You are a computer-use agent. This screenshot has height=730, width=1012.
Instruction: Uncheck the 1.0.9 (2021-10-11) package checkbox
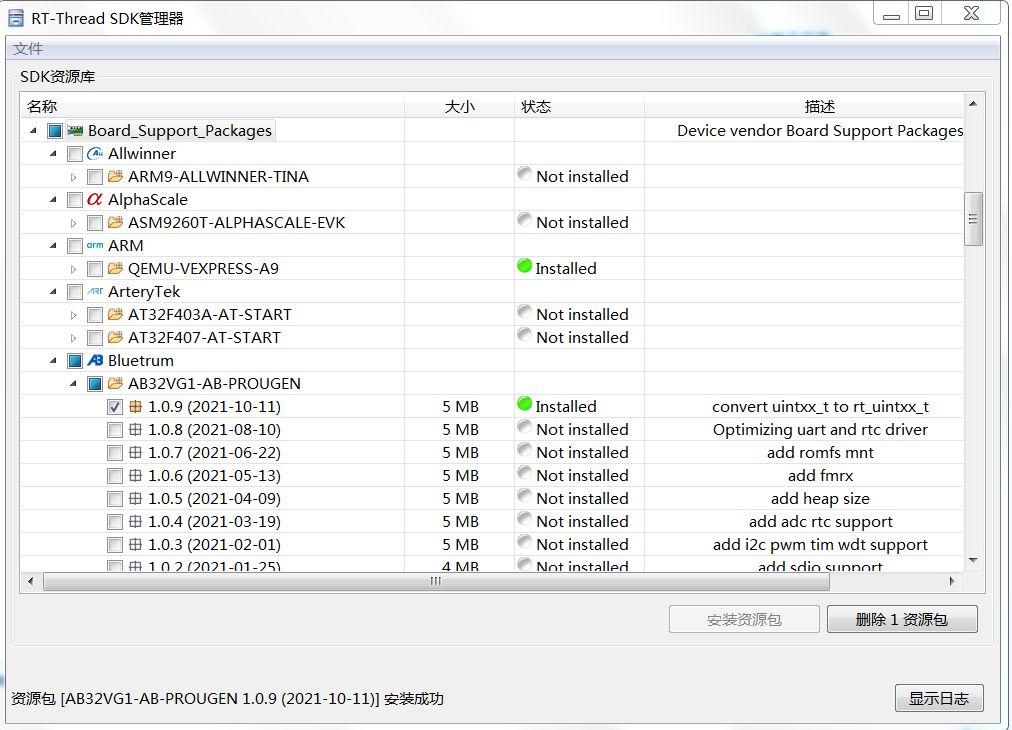115,407
